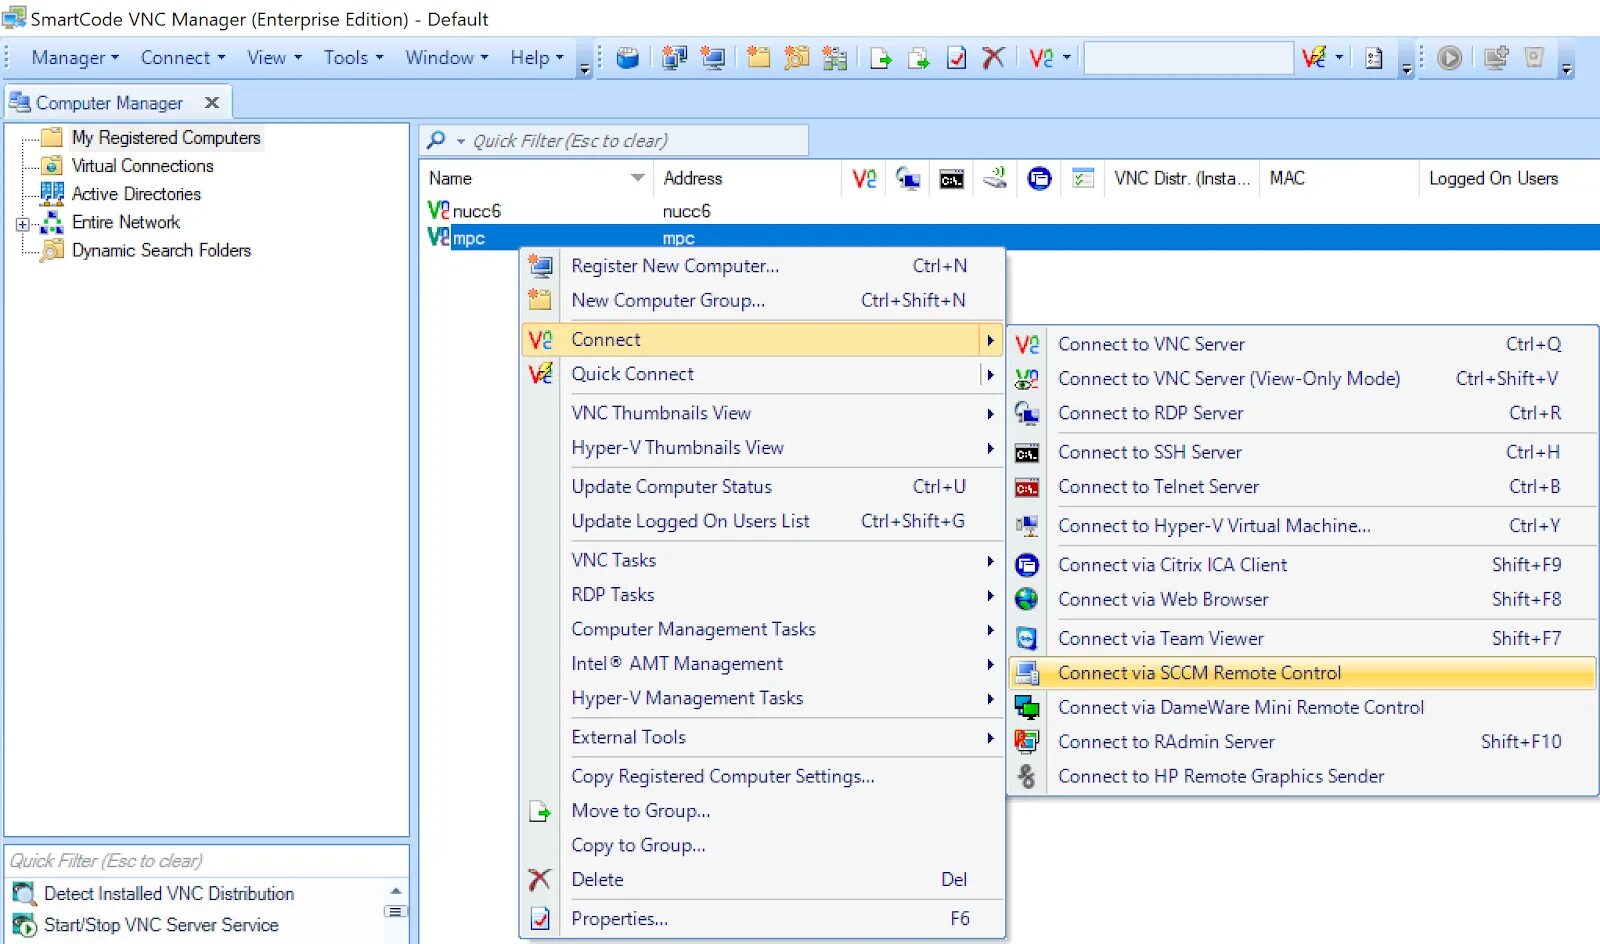Choose Connect via SCCM Remote Control
This screenshot has width=1600, height=944.
tap(1301, 673)
